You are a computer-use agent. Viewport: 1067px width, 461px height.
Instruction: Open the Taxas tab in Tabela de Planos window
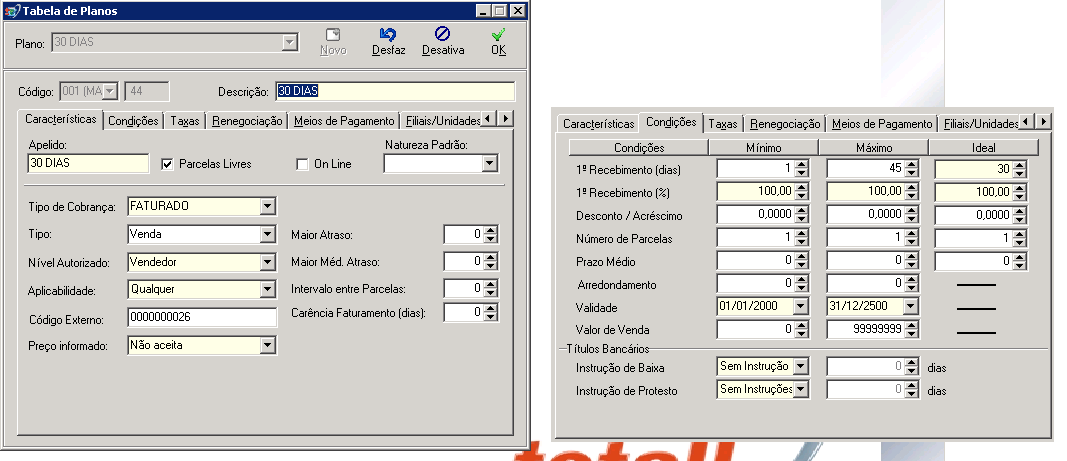tap(184, 121)
